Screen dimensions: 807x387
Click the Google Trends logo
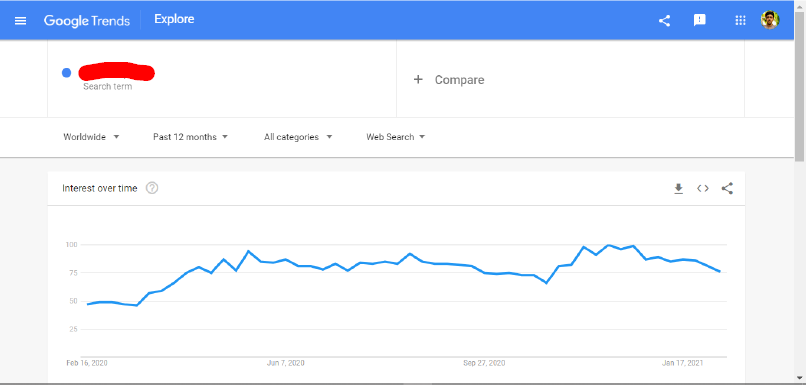point(86,21)
